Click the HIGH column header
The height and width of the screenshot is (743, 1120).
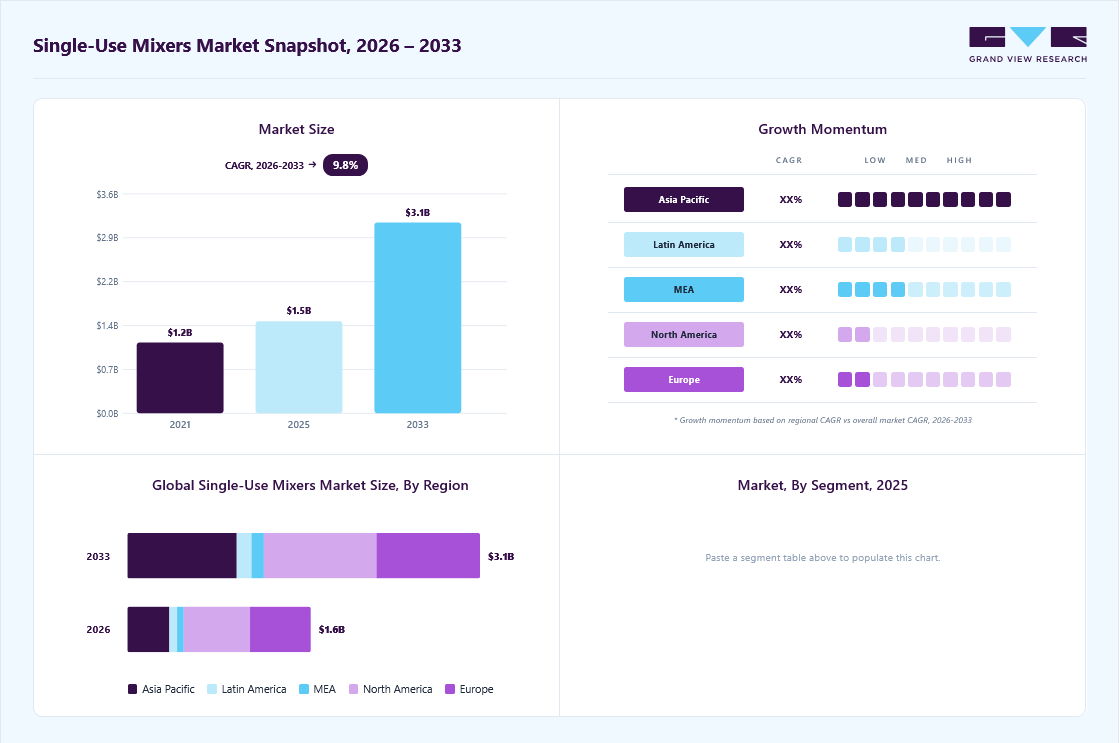959,160
